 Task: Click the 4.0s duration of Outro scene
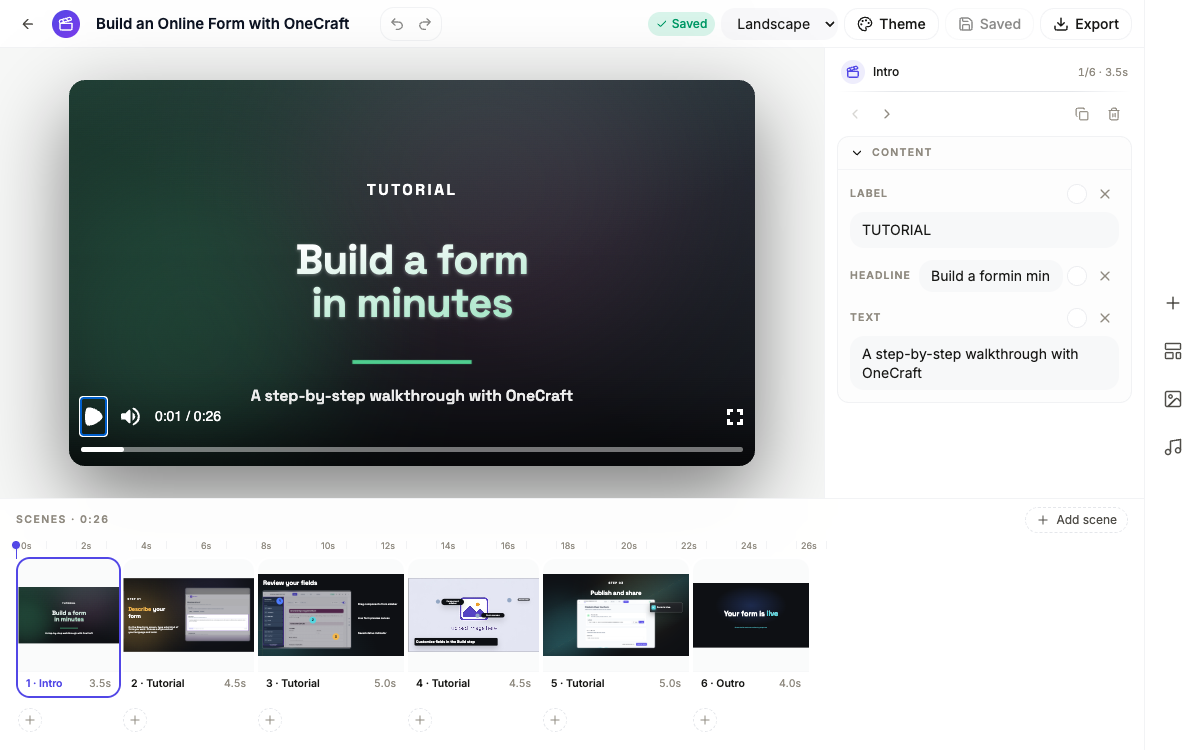click(x=790, y=684)
